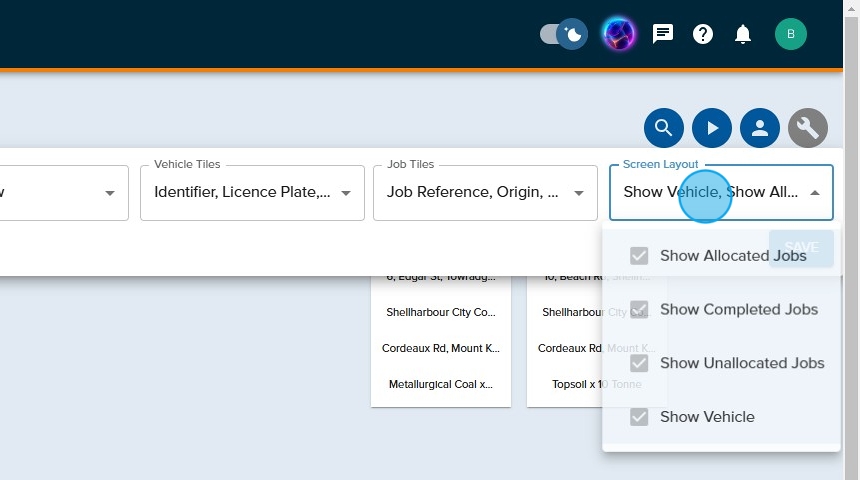
Task: Click the help question mark icon
Action: pos(703,34)
